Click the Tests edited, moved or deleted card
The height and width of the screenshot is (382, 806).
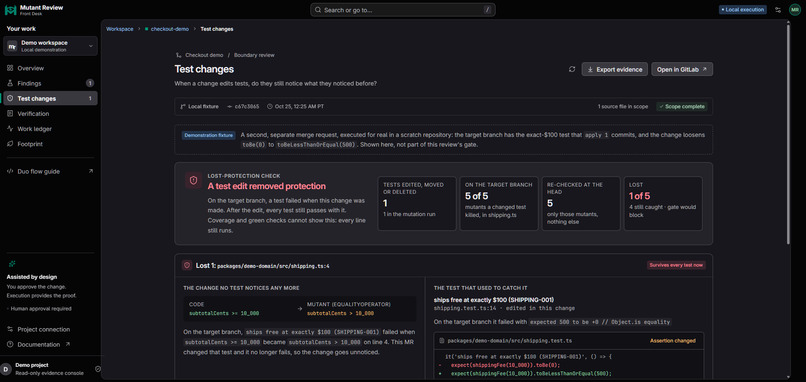[x=417, y=204]
